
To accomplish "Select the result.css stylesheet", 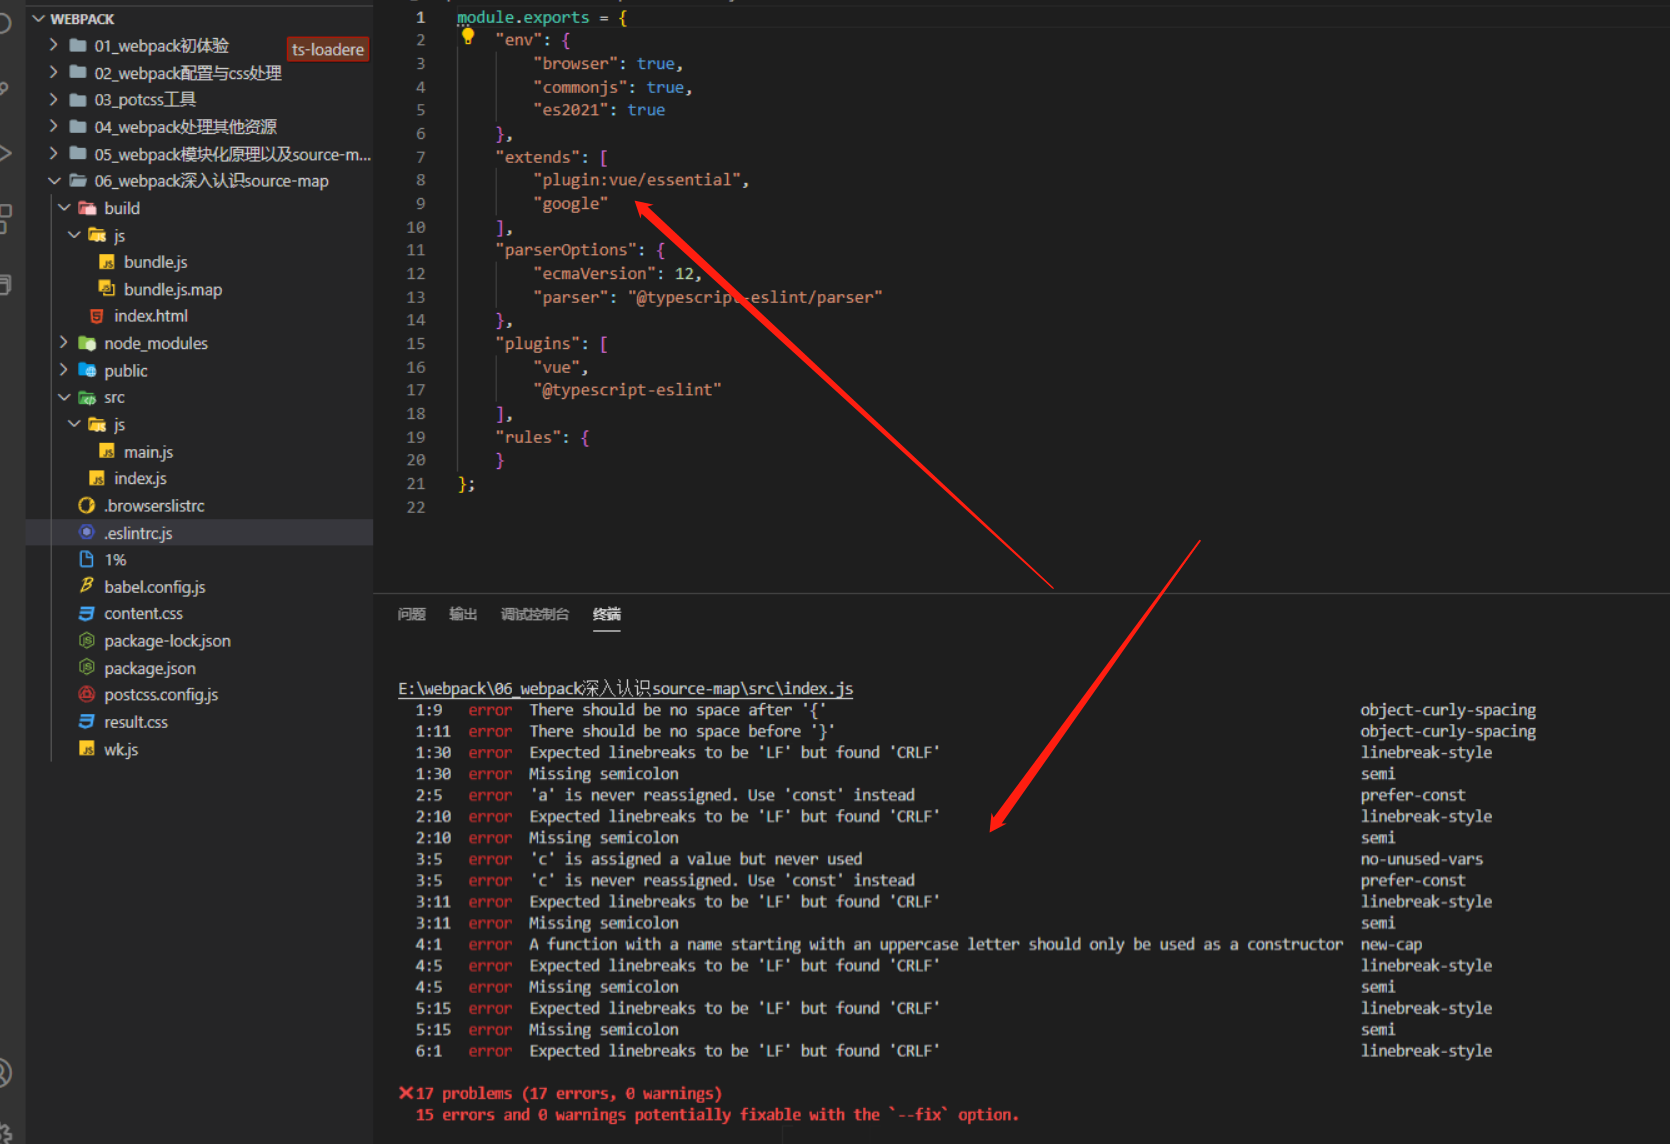I will [137, 721].
